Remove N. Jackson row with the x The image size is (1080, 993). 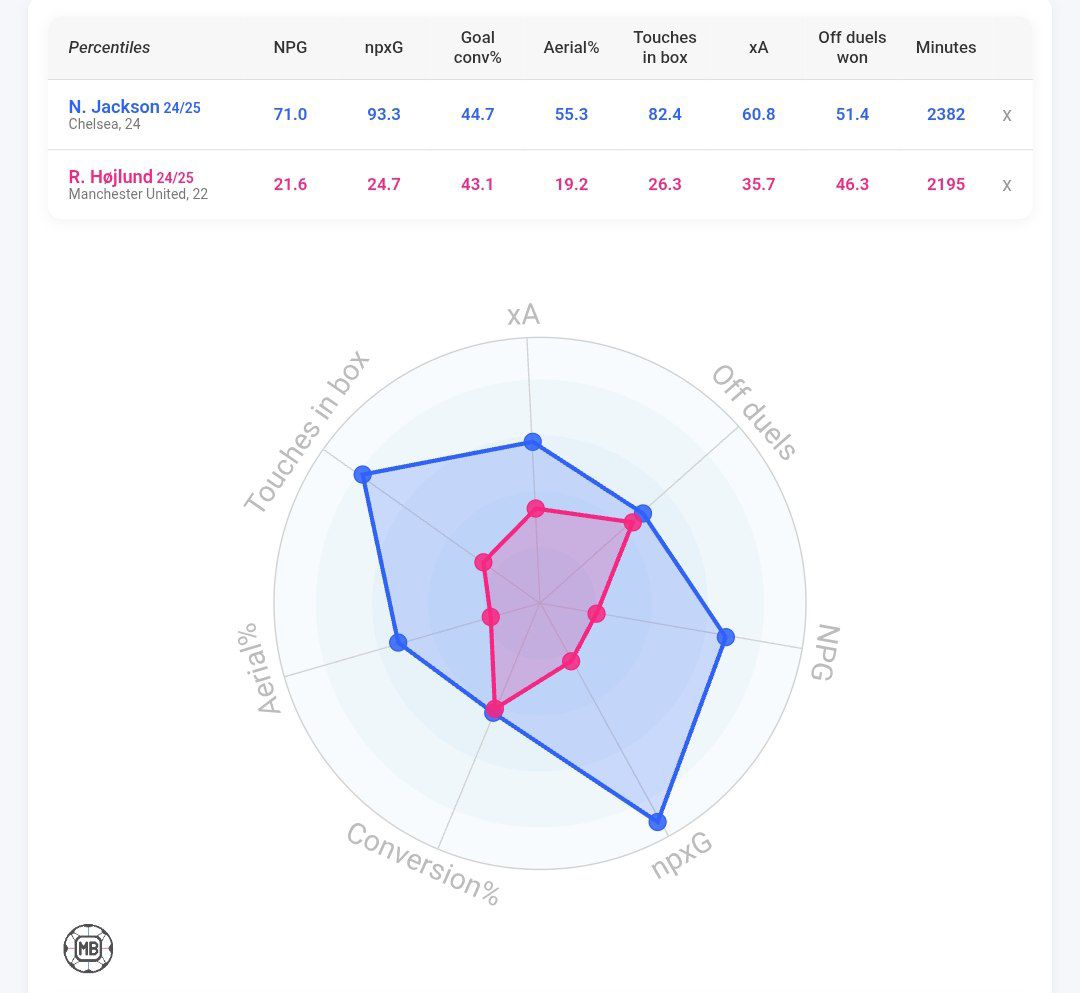coord(1007,115)
